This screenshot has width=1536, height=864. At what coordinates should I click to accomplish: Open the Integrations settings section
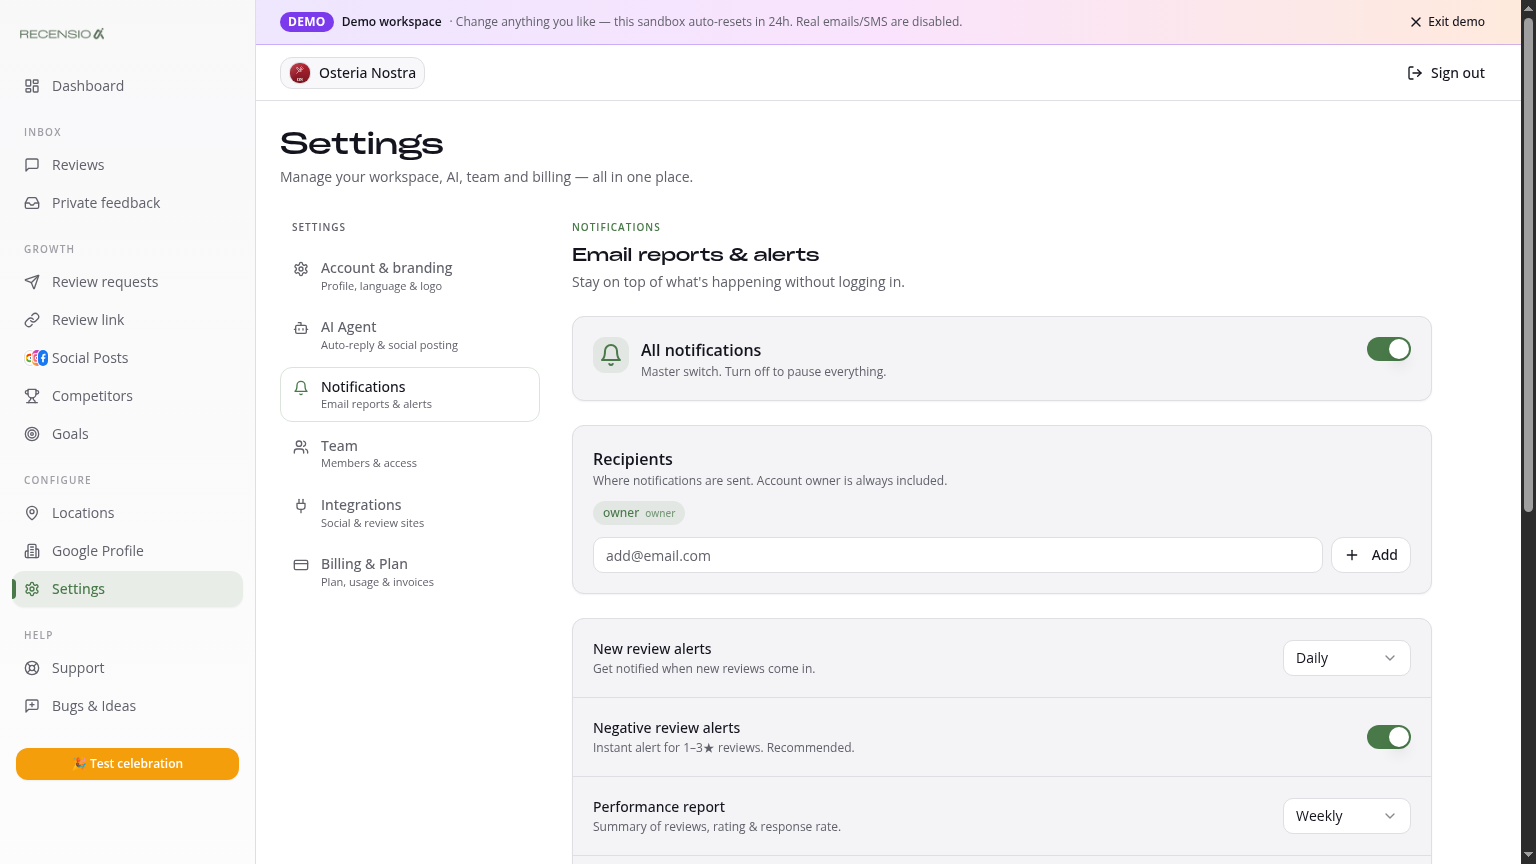410,513
